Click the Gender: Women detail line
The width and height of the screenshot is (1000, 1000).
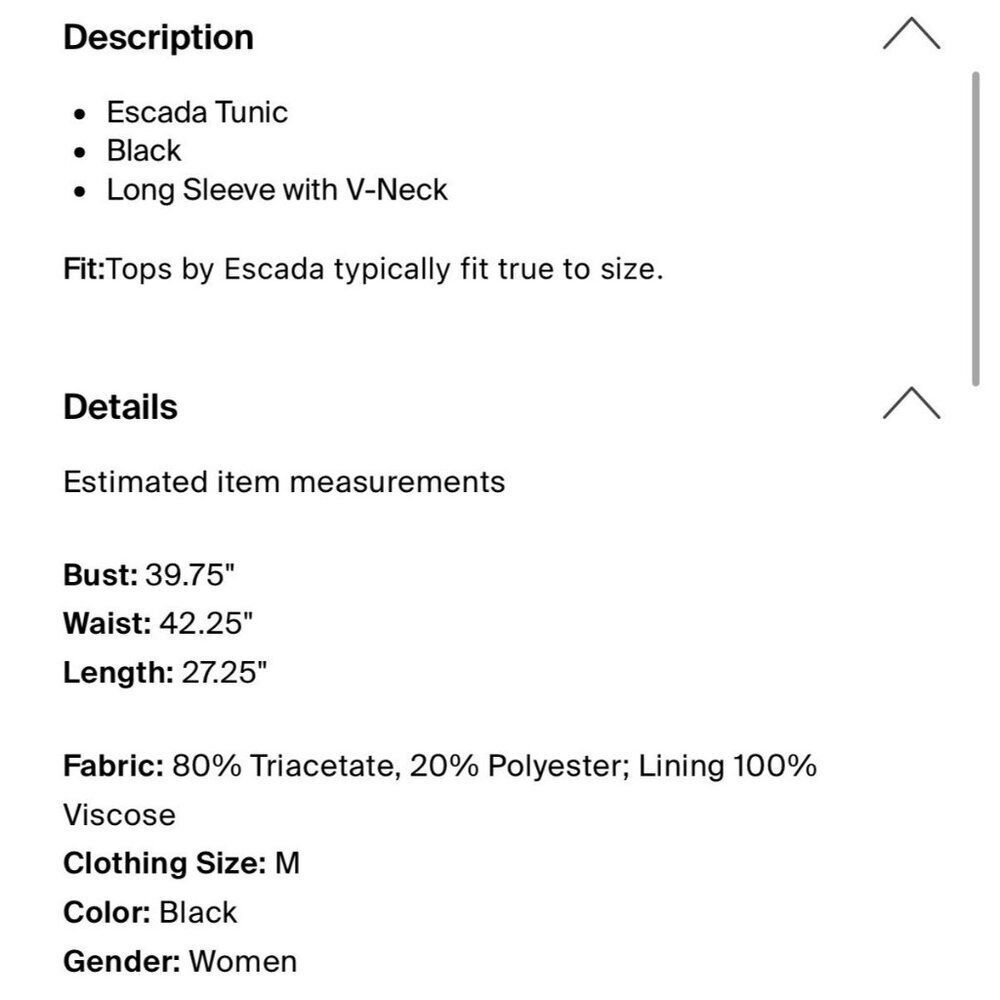180,962
